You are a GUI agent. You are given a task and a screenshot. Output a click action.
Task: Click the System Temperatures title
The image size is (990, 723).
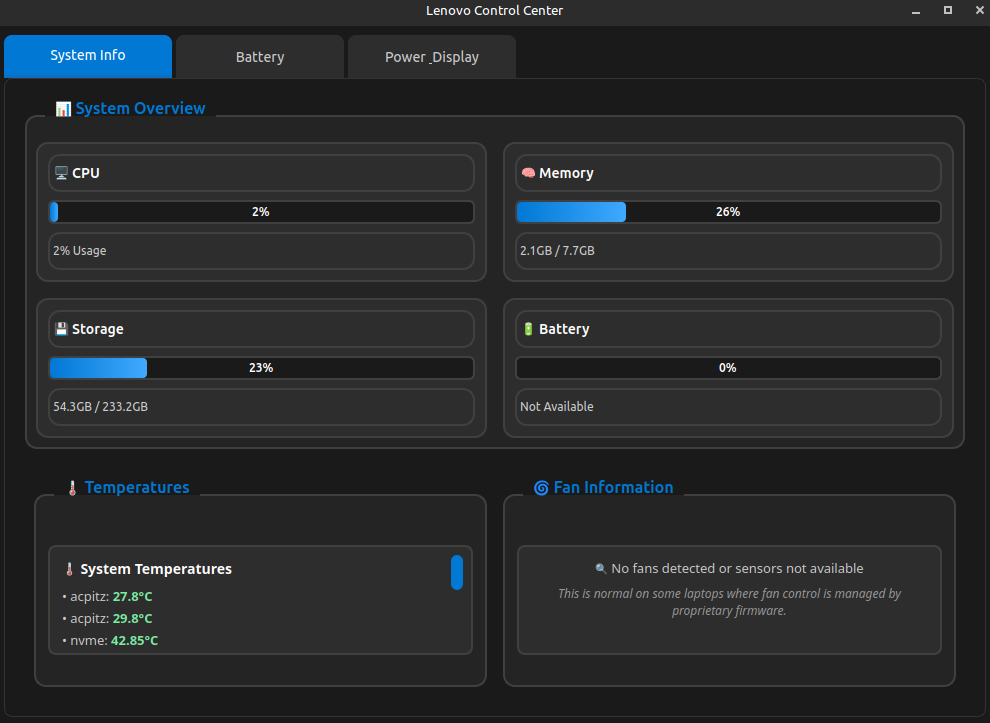tap(156, 570)
